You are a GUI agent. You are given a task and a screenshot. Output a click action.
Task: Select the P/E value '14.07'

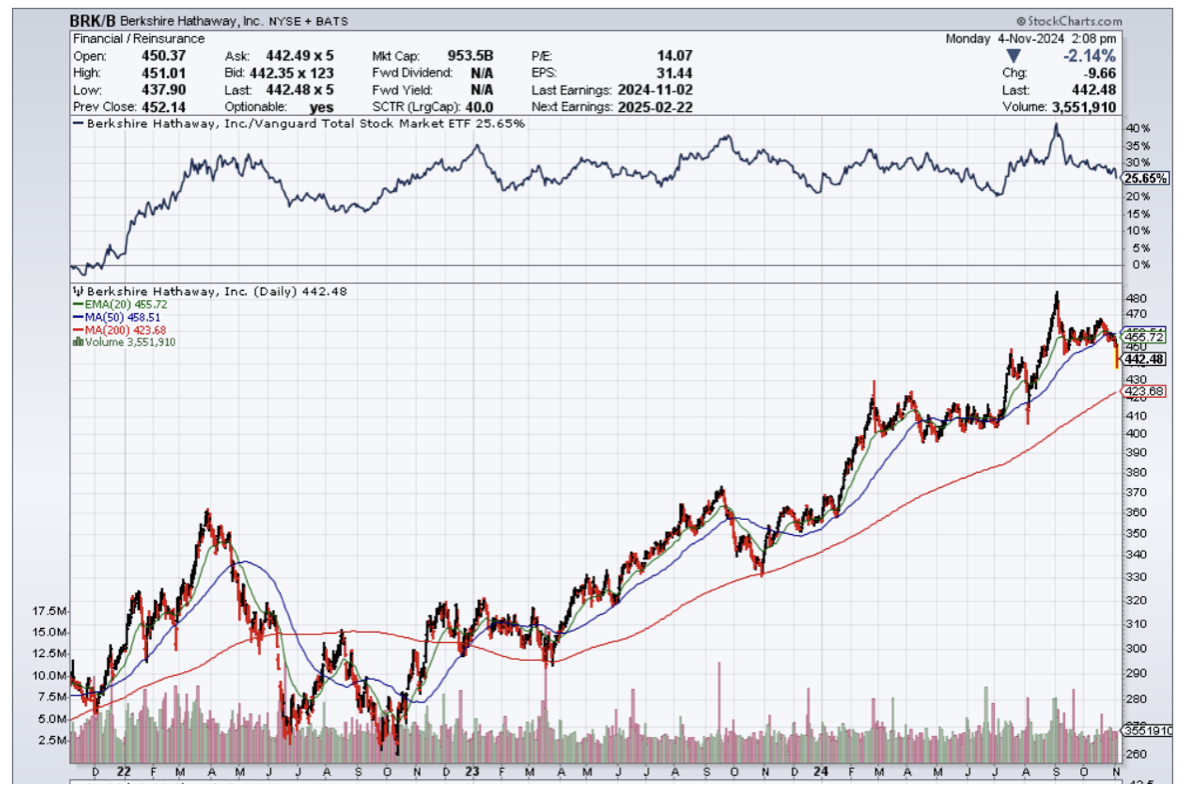coord(674,56)
